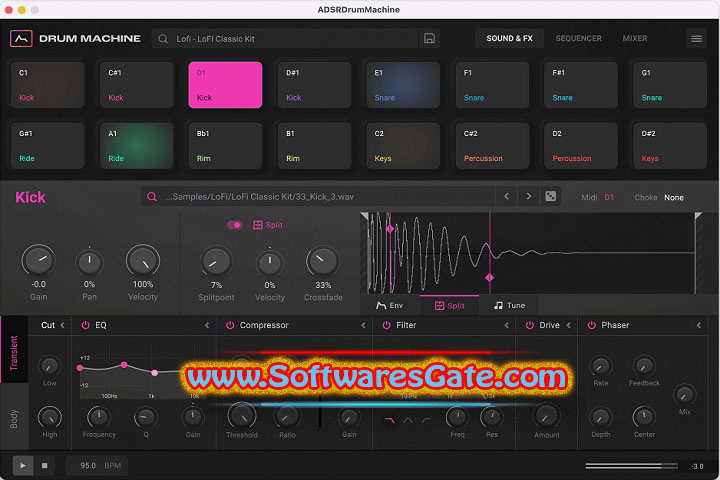
Task: Switch to MIXER tab
Action: [x=635, y=39]
